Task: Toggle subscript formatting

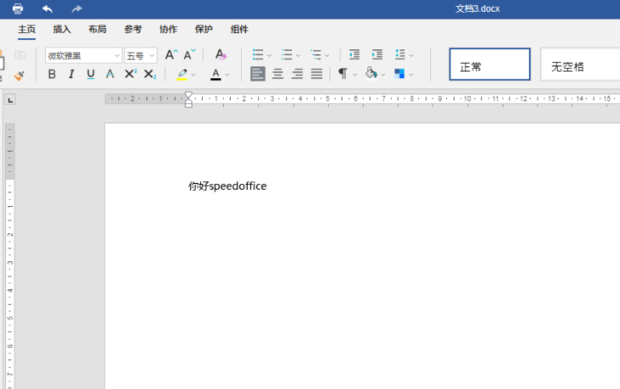Action: [150, 74]
